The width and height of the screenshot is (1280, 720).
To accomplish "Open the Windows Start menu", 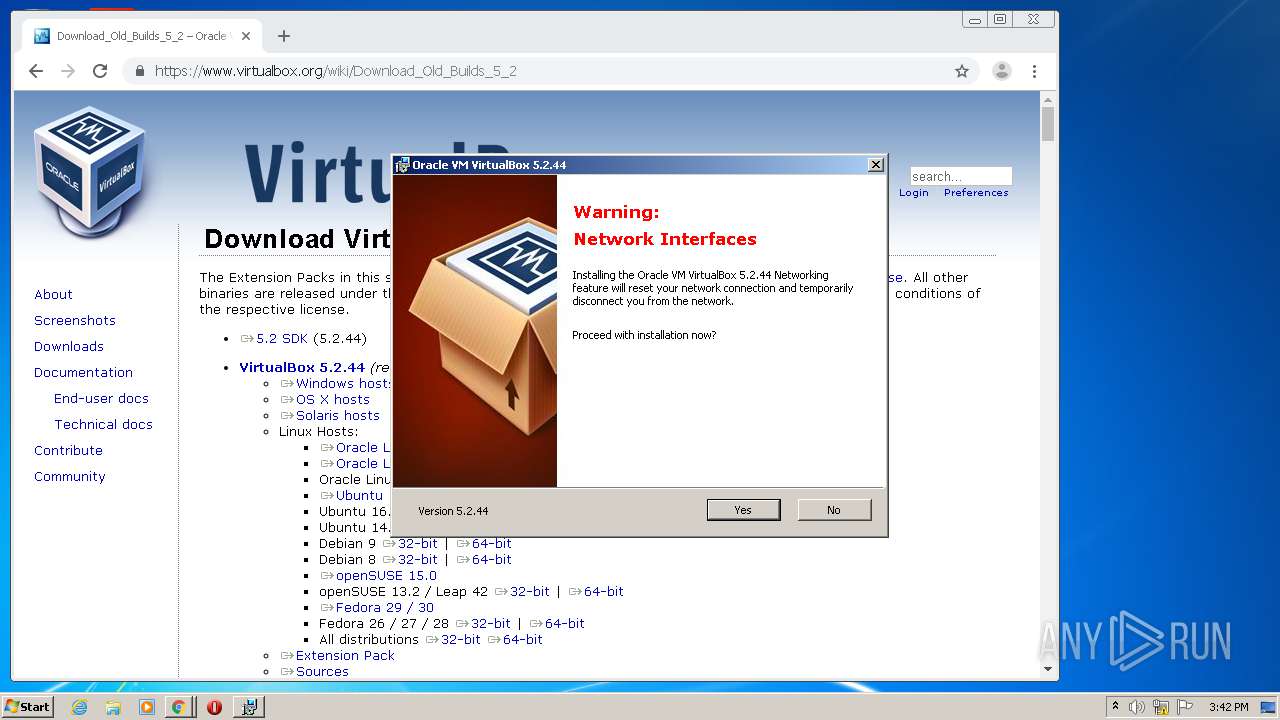I will (x=28, y=707).
